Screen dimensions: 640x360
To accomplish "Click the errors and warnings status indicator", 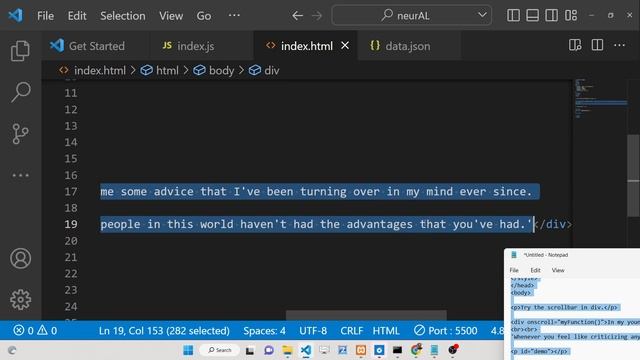I will (x=35, y=330).
